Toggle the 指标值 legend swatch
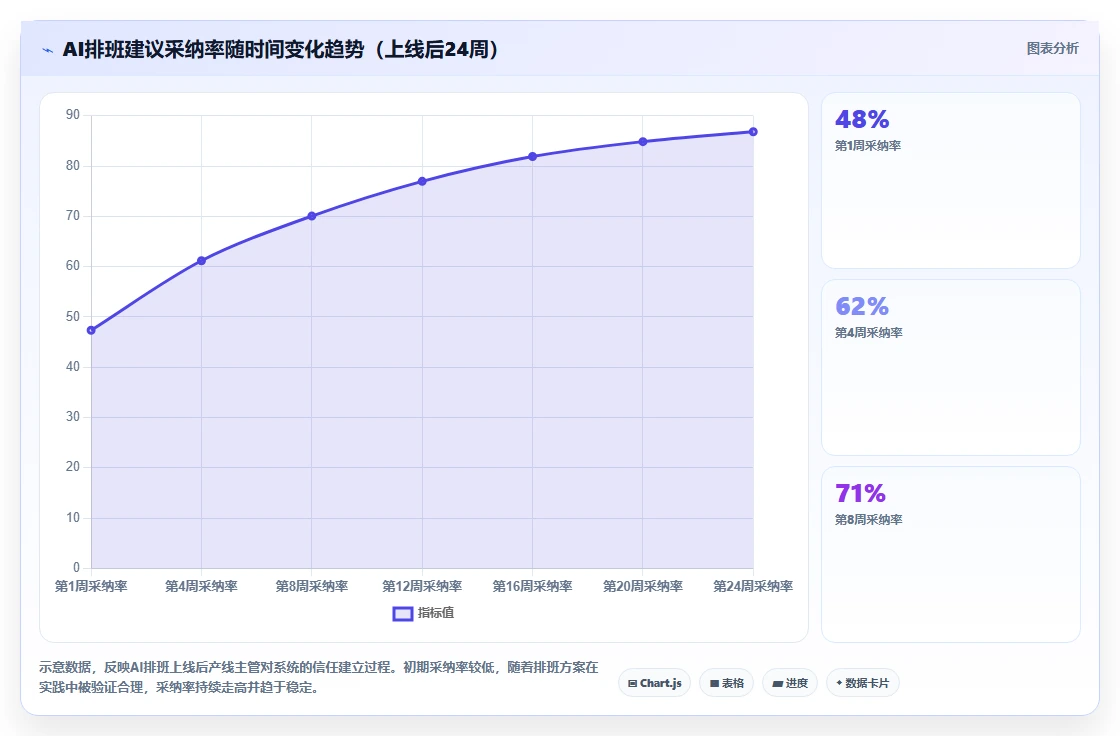 403,614
